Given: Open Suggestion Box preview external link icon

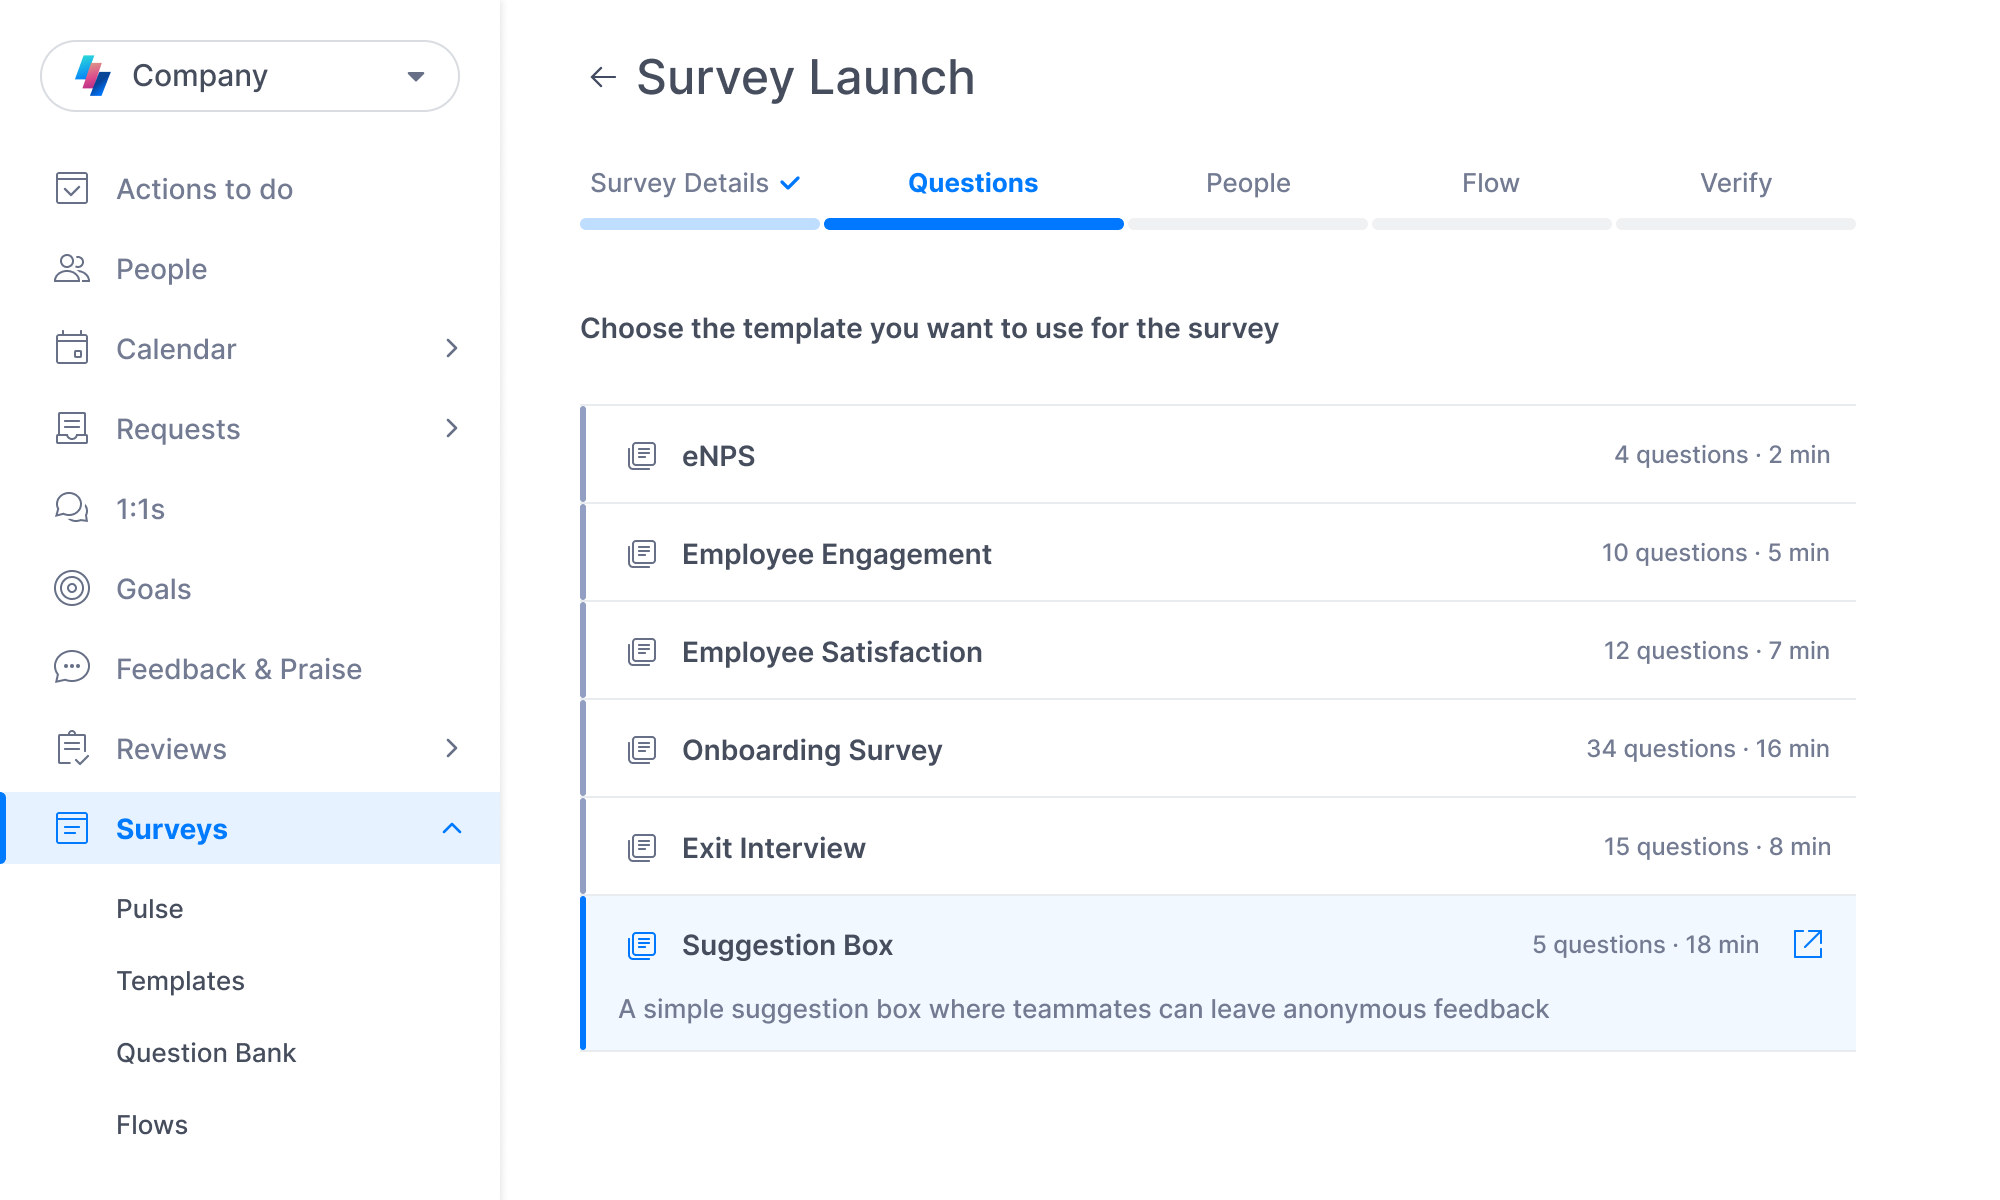Looking at the screenshot, I should (x=1807, y=944).
